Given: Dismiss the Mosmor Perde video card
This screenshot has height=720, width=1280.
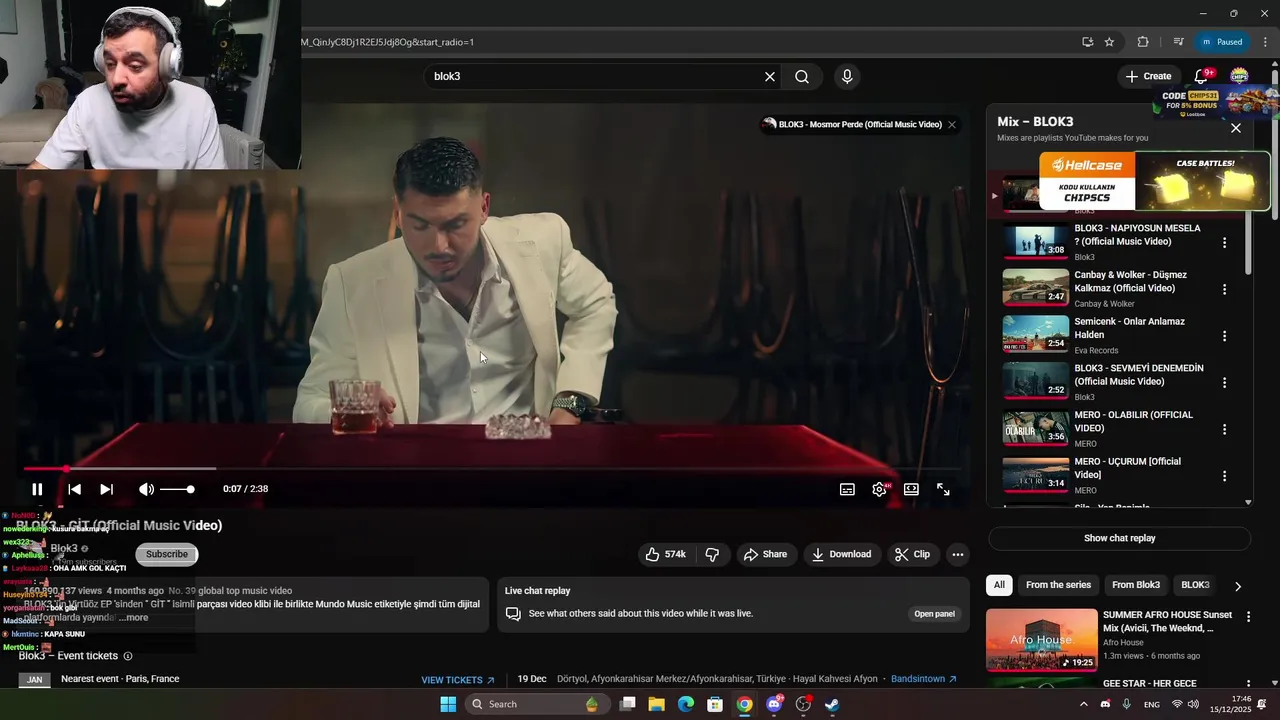Looking at the screenshot, I should (x=952, y=125).
